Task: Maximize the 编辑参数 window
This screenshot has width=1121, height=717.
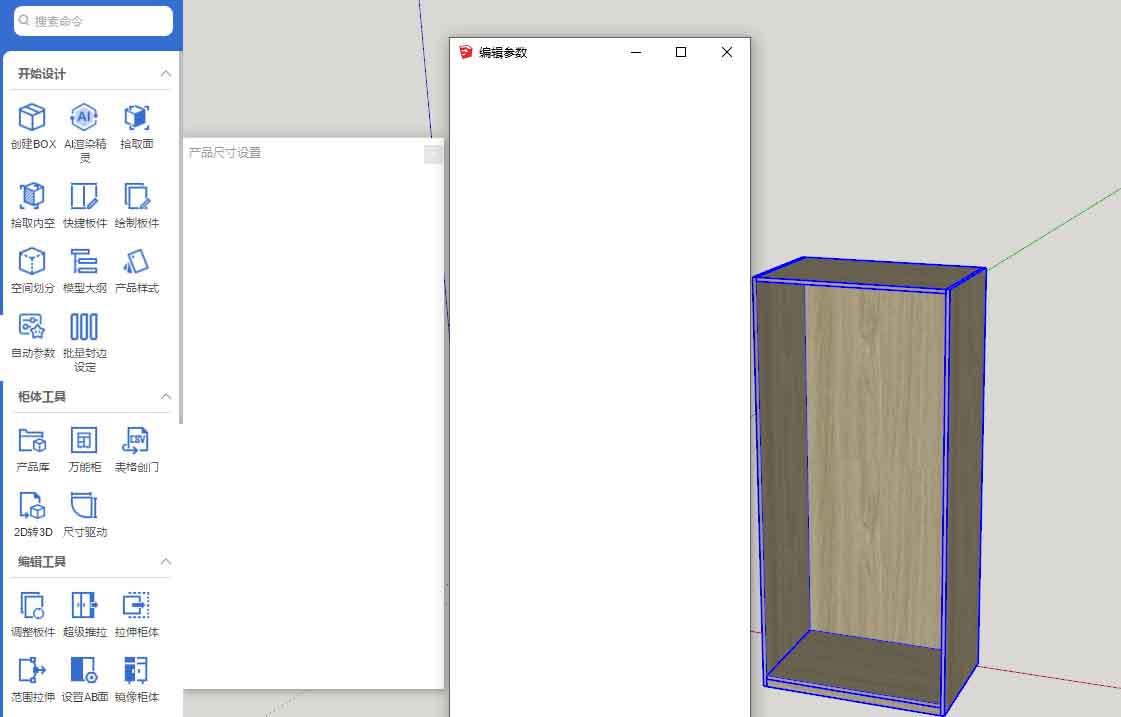Action: (x=681, y=53)
